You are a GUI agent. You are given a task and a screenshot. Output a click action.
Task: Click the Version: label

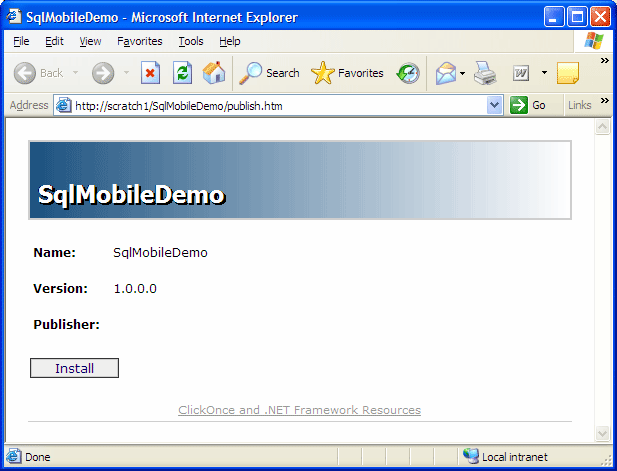[60, 289]
